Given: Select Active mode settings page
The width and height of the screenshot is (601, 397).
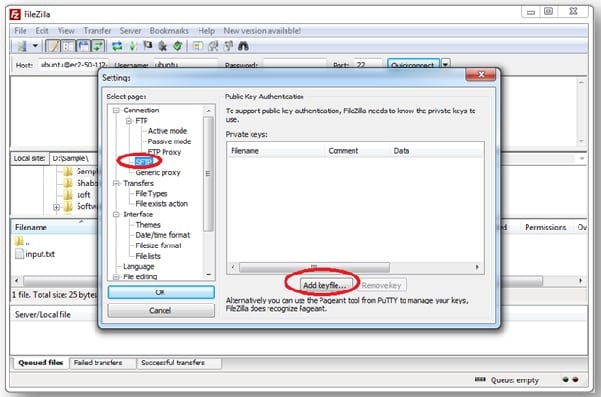Looking at the screenshot, I should click(x=167, y=131).
